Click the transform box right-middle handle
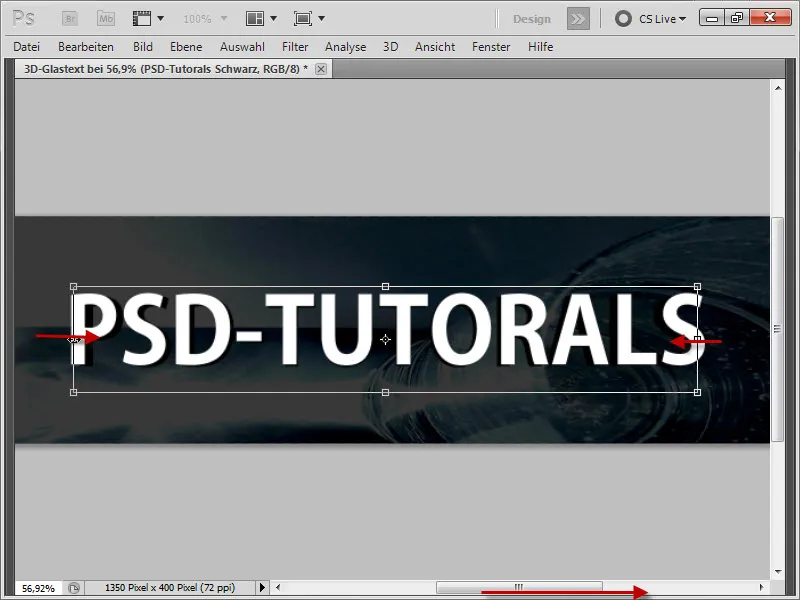The width and height of the screenshot is (800, 600). coord(697,339)
